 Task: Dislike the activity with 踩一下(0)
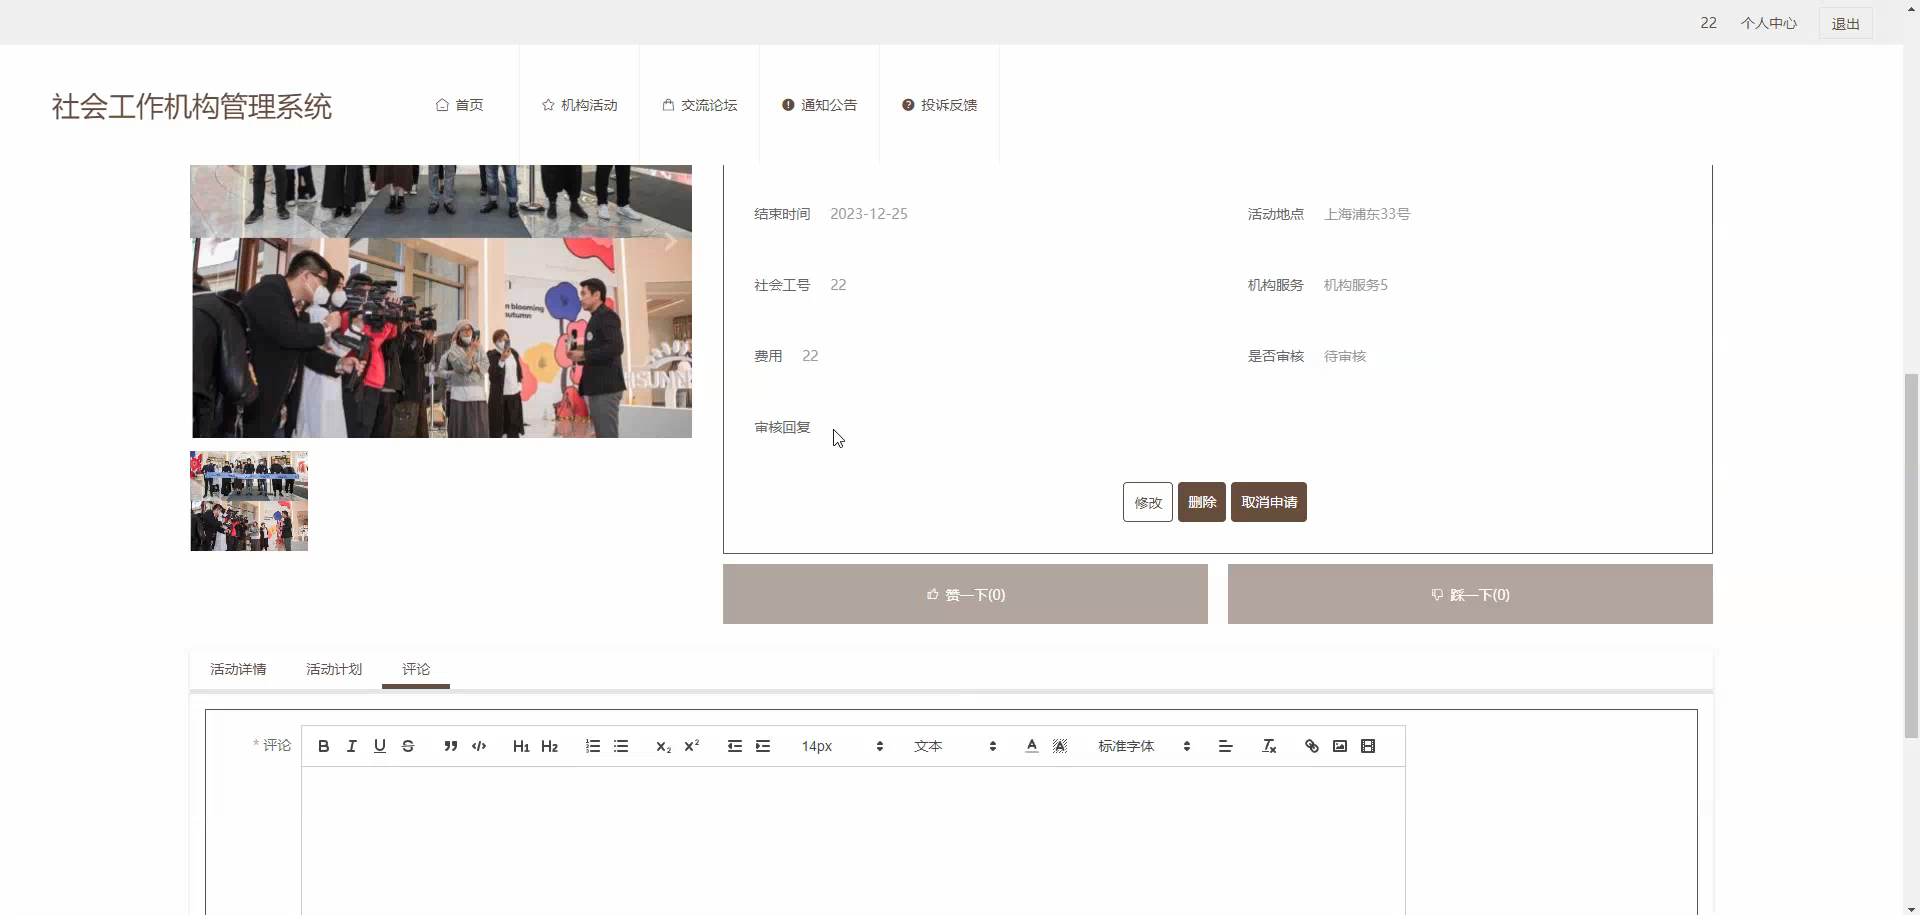click(1470, 594)
